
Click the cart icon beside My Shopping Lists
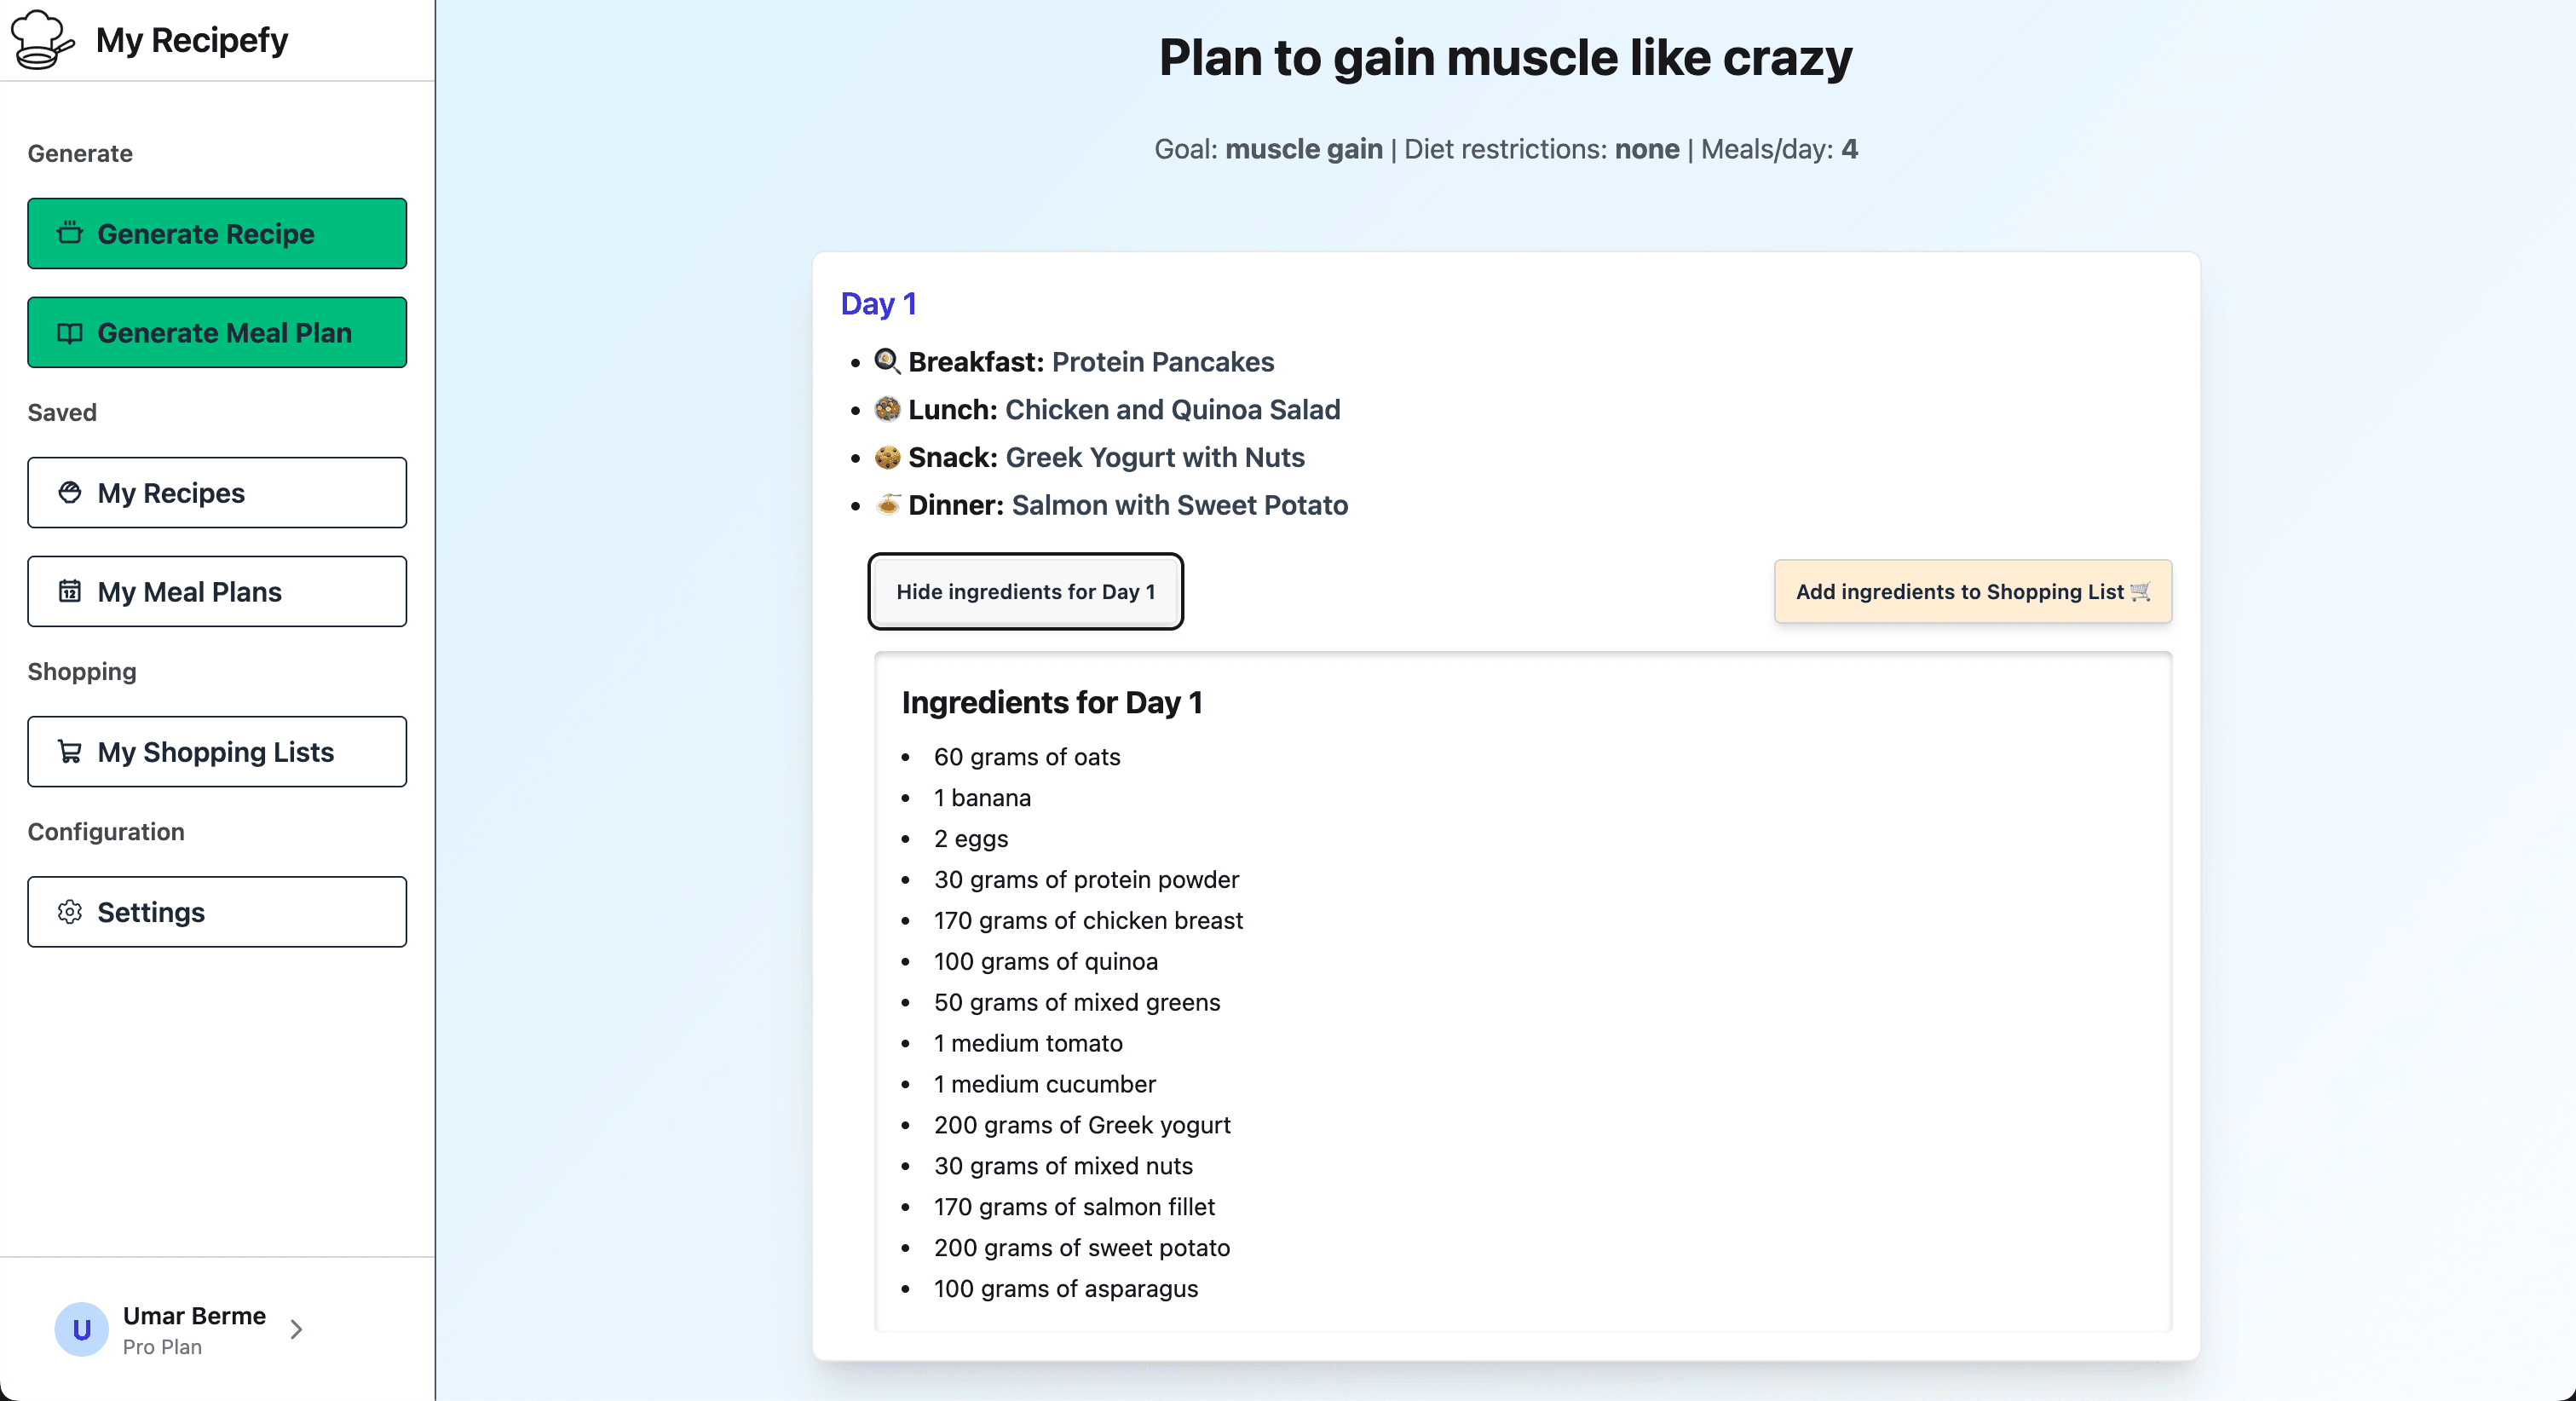point(69,751)
